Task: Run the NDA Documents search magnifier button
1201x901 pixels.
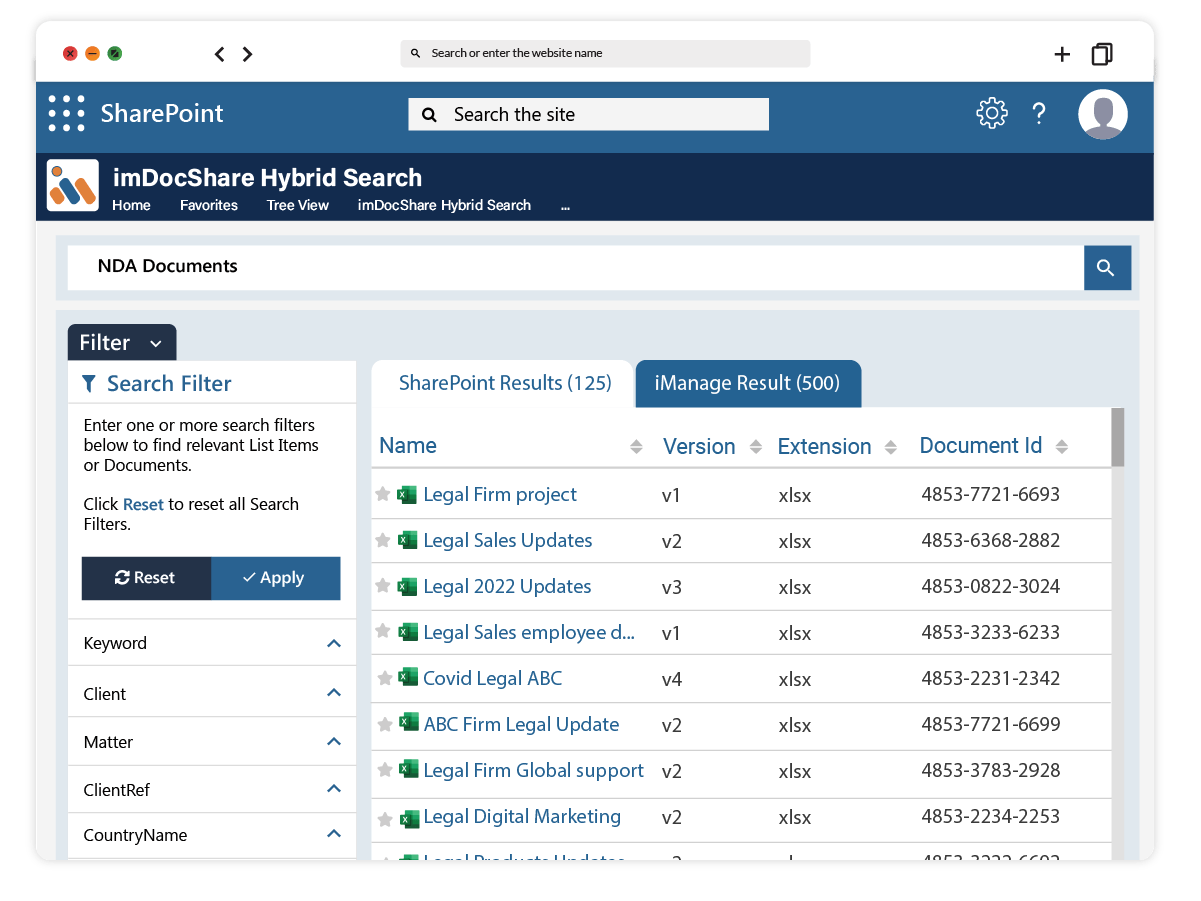Action: click(x=1107, y=267)
